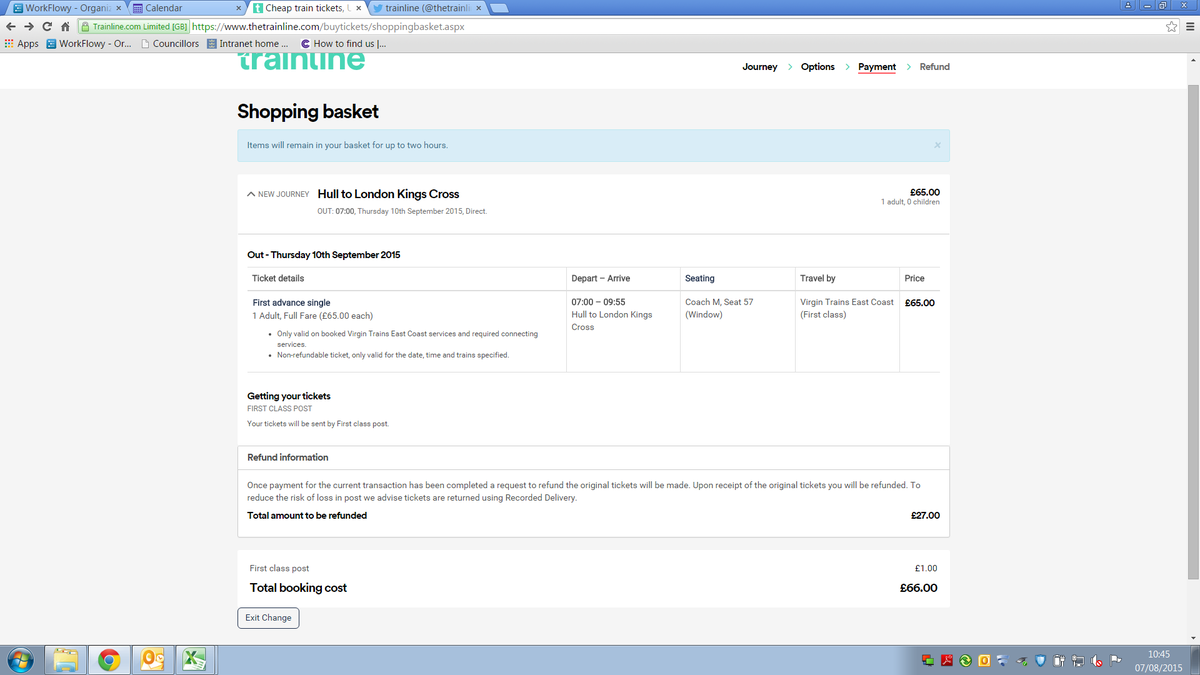Click the £27.00 refund amount
Screen dimensions: 1200x675
[x=925, y=516]
